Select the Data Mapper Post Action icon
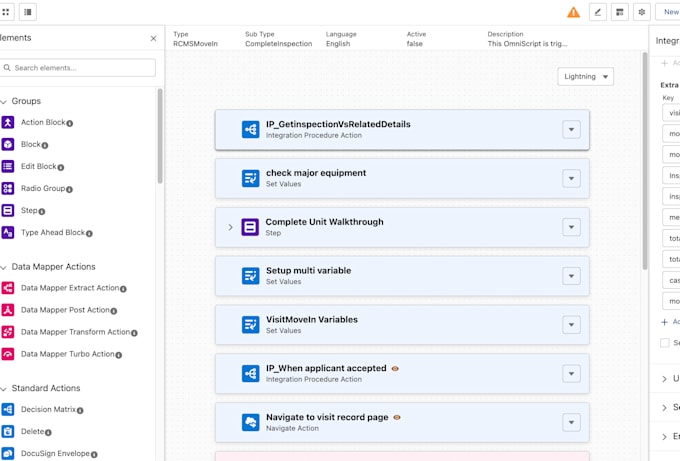 click(8, 310)
